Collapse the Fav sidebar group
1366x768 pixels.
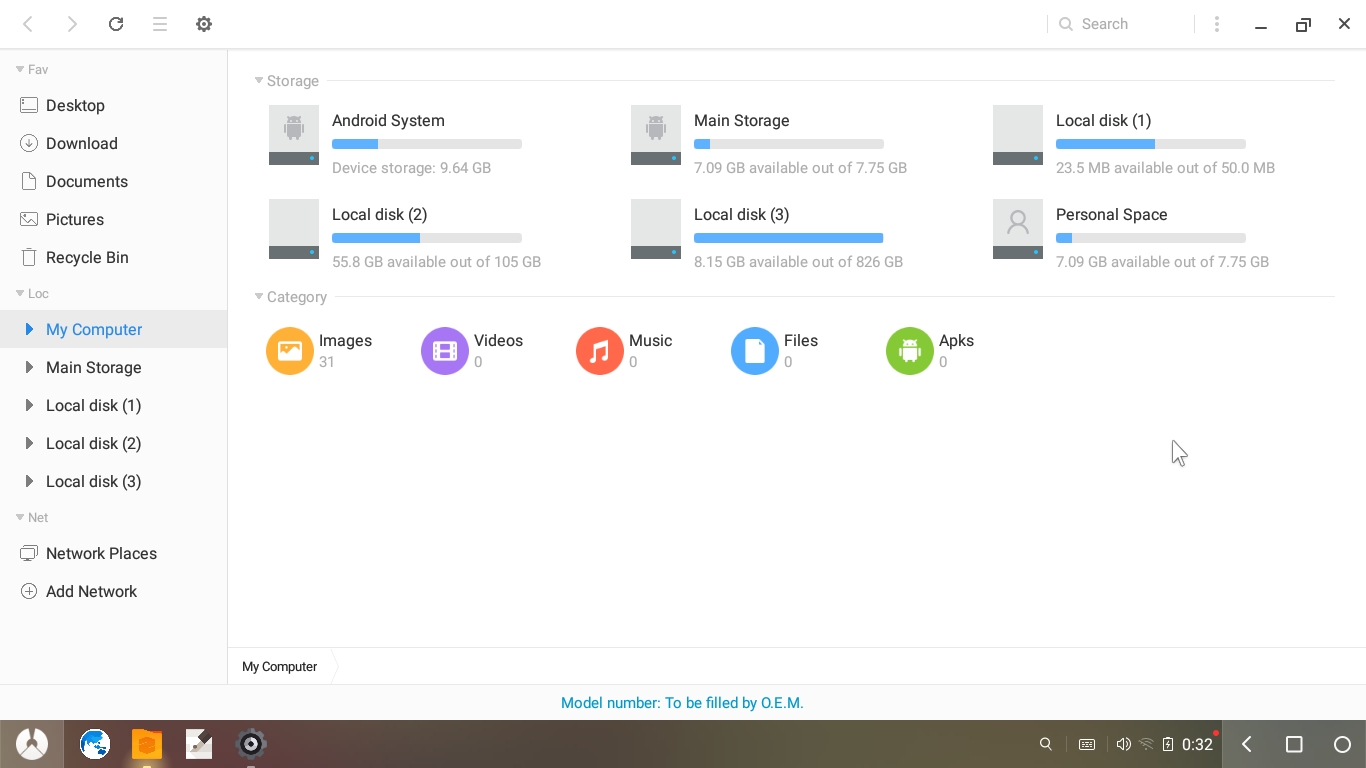[x=20, y=69]
